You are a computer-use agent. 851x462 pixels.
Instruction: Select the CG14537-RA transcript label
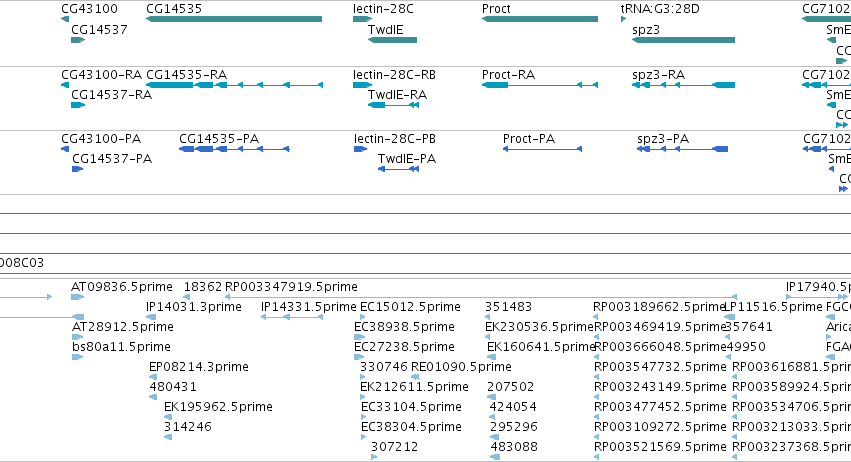point(112,94)
